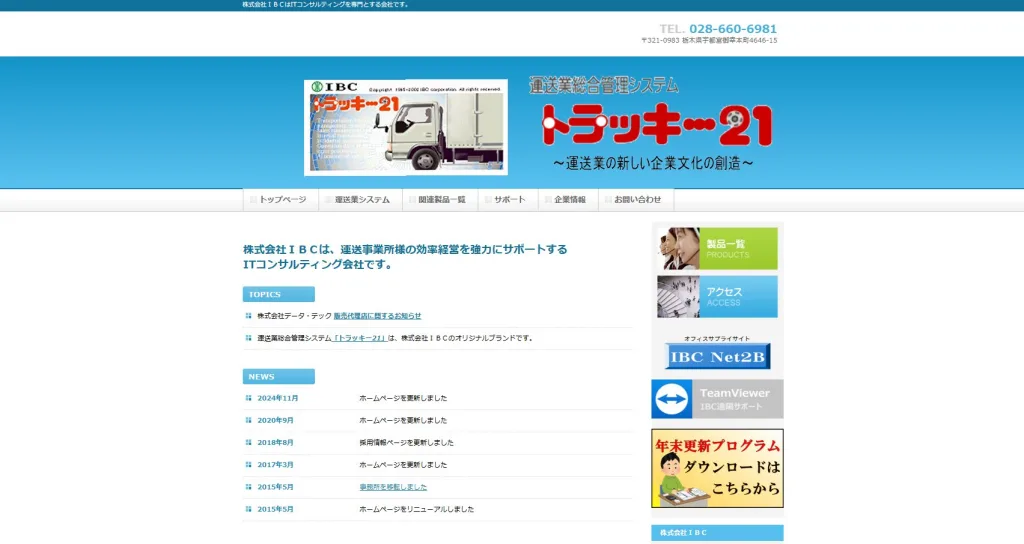
Task: Click the TeamViewer remote support banner
Action: coord(717,399)
